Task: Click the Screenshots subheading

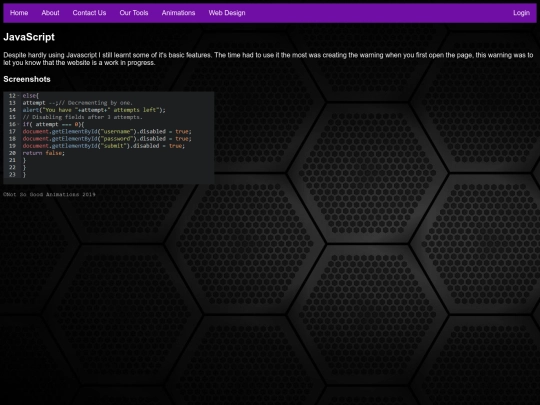Action: pos(27,79)
